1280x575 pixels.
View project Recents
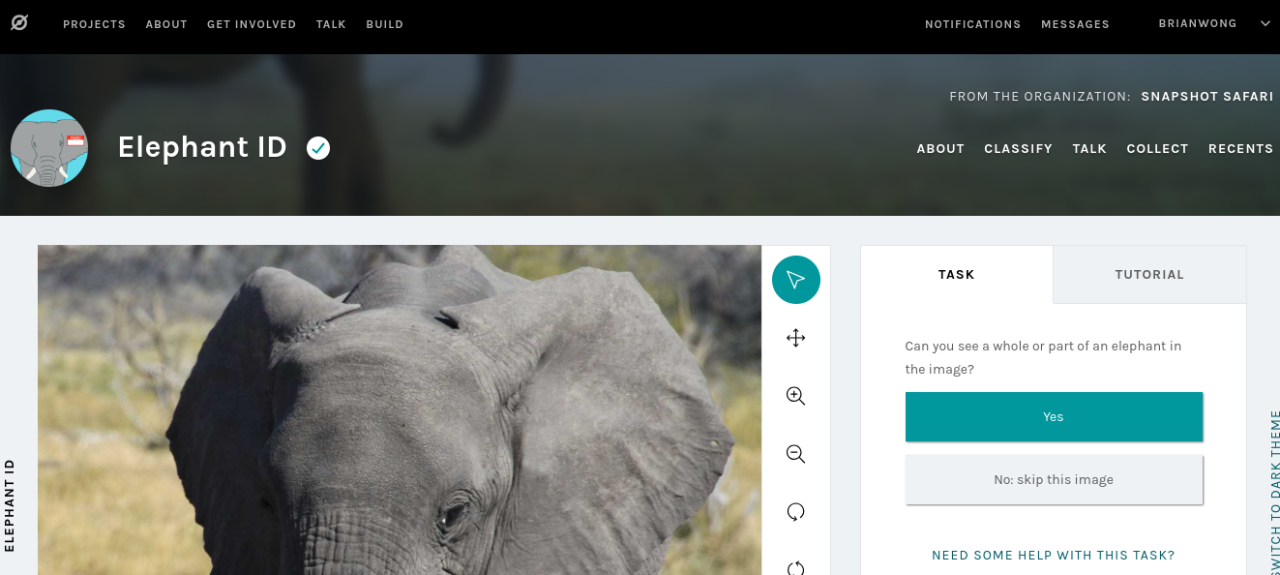pos(1241,149)
